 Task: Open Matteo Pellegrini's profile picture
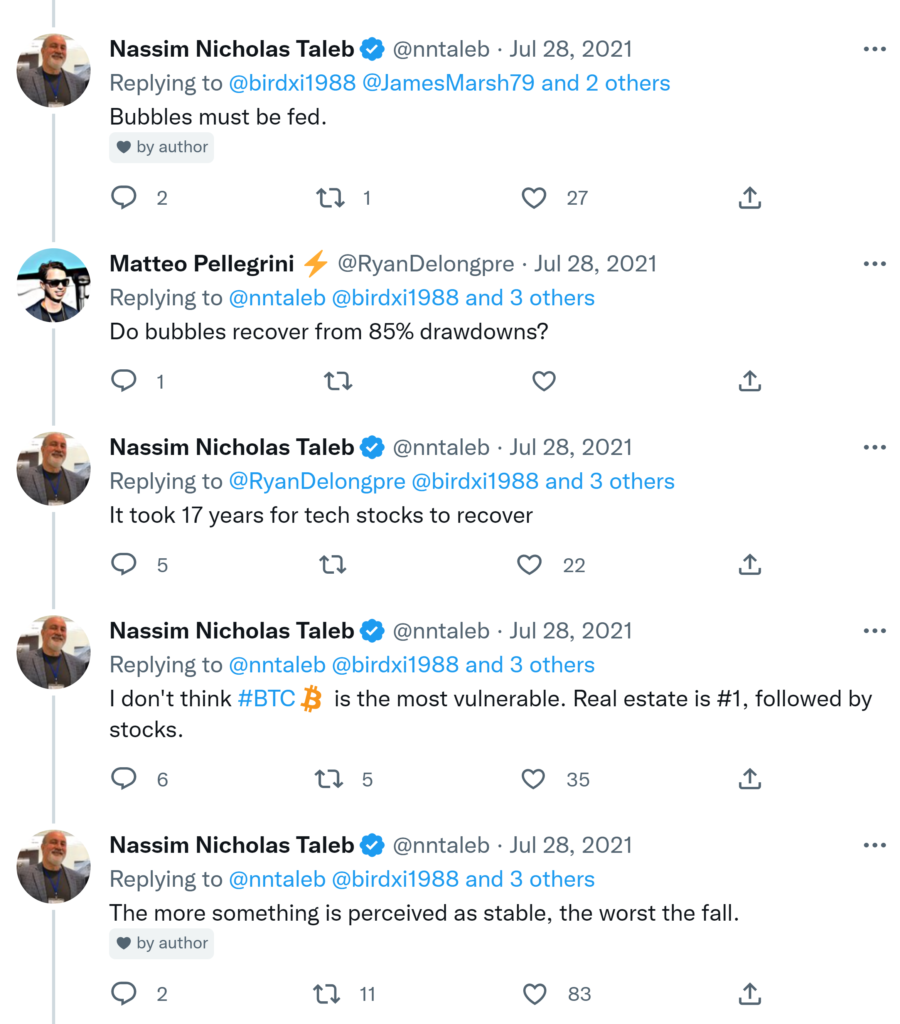(53, 285)
